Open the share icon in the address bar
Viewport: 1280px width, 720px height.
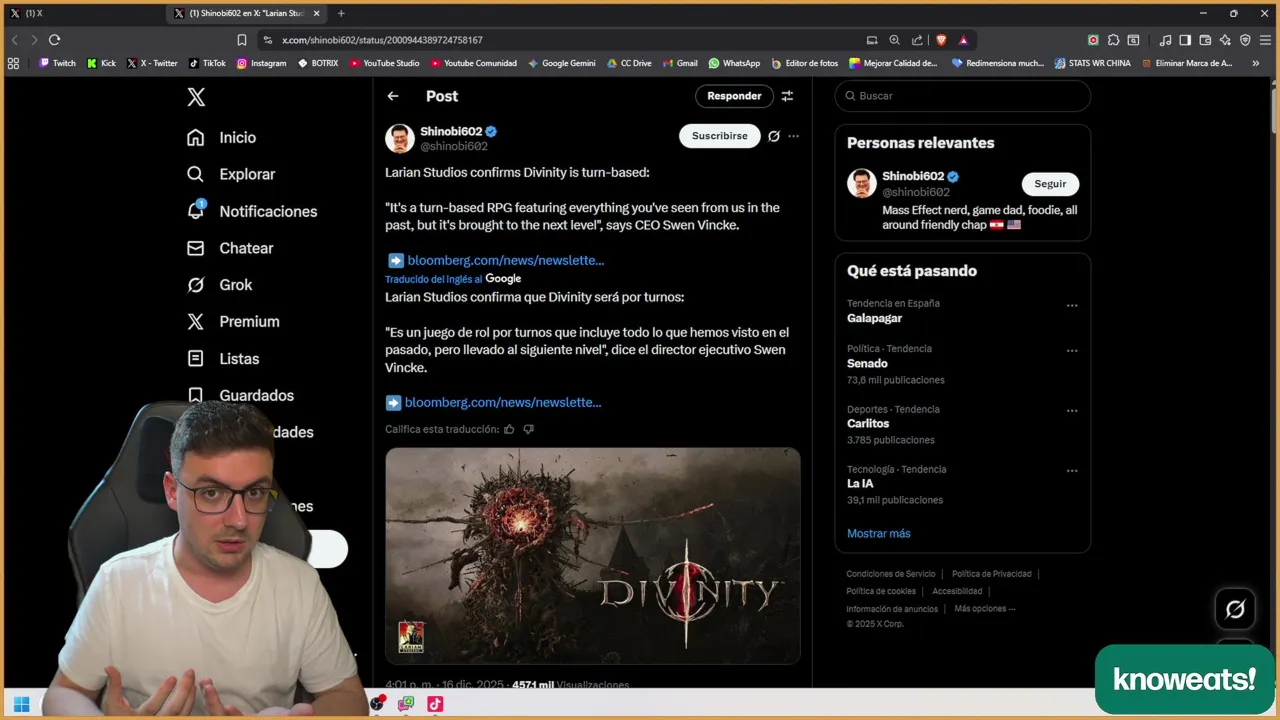click(917, 40)
